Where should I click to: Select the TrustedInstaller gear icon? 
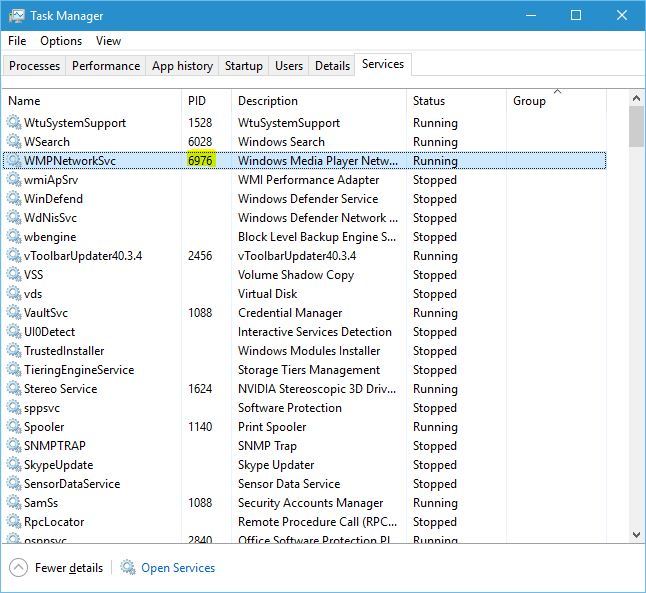[x=14, y=350]
